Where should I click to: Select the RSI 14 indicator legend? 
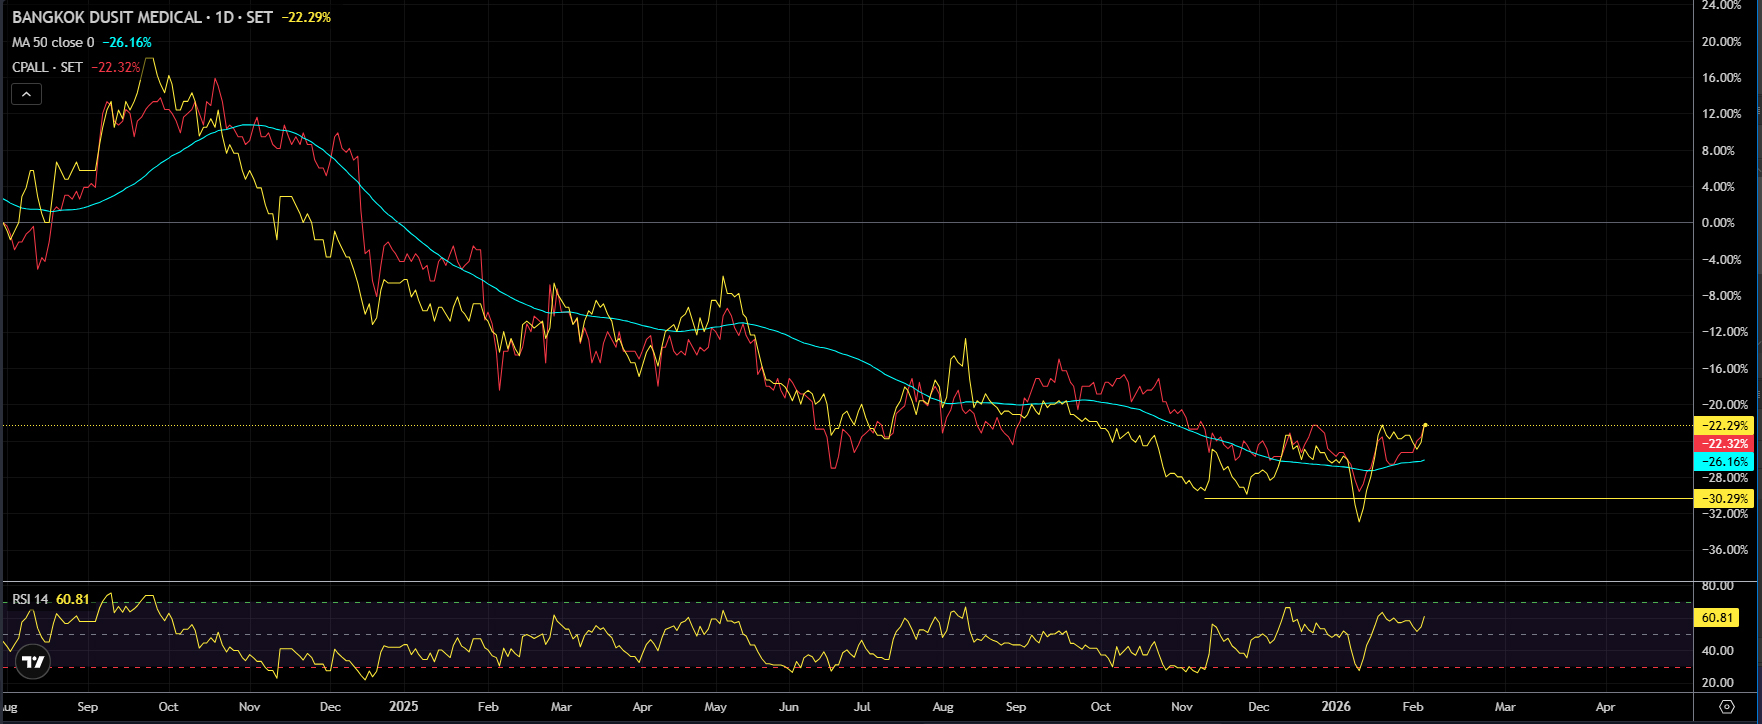[x=30, y=599]
